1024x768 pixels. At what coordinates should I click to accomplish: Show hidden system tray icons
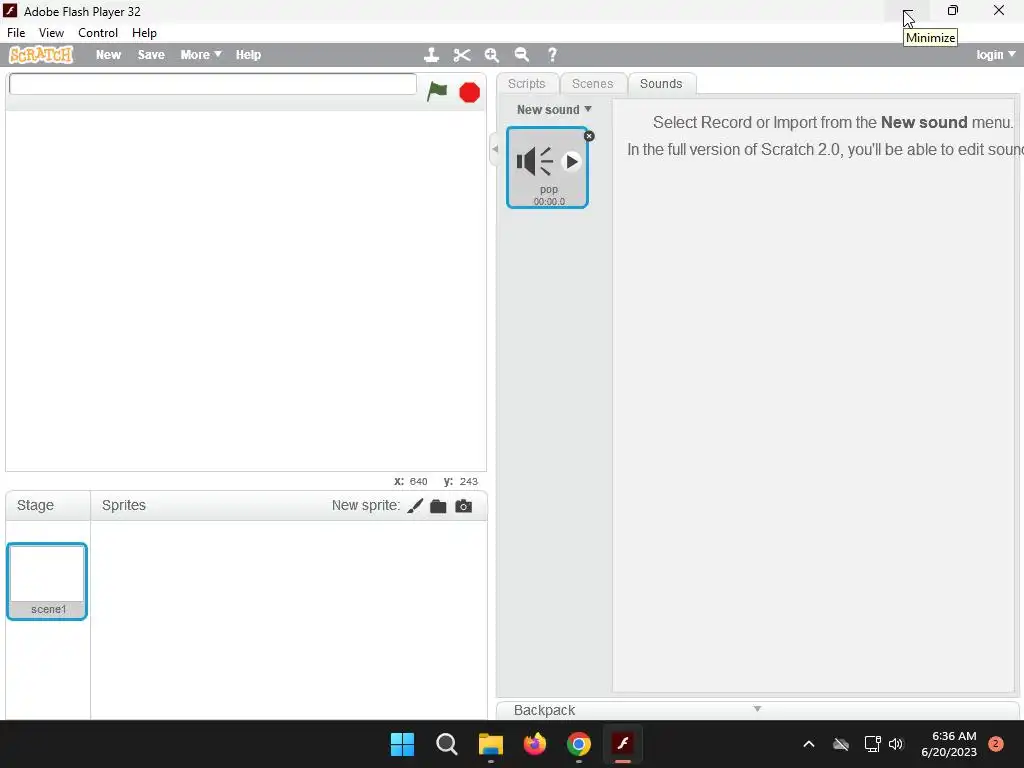(808, 744)
